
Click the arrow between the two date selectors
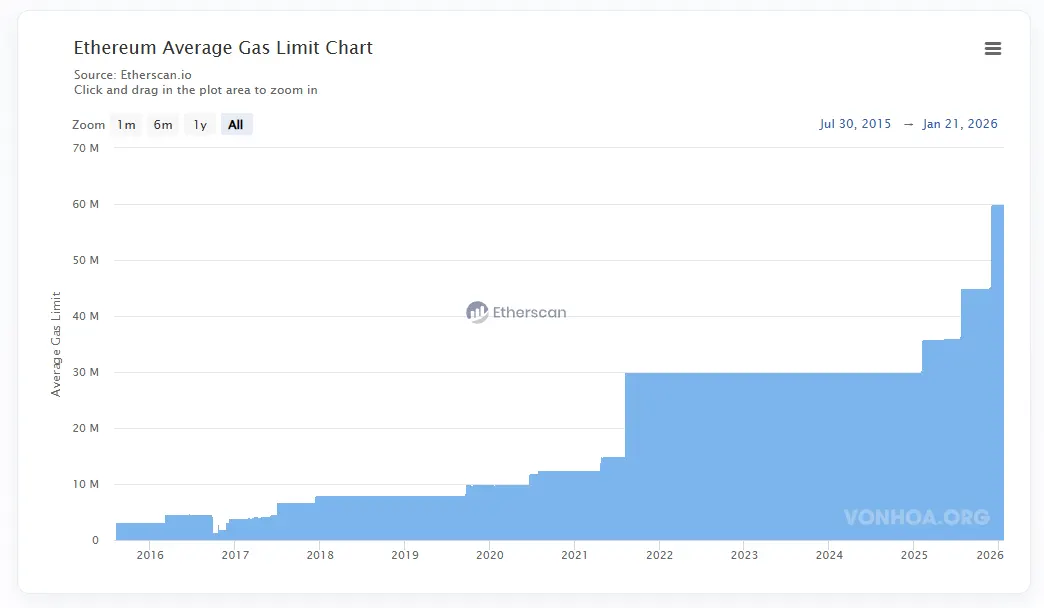(908, 123)
